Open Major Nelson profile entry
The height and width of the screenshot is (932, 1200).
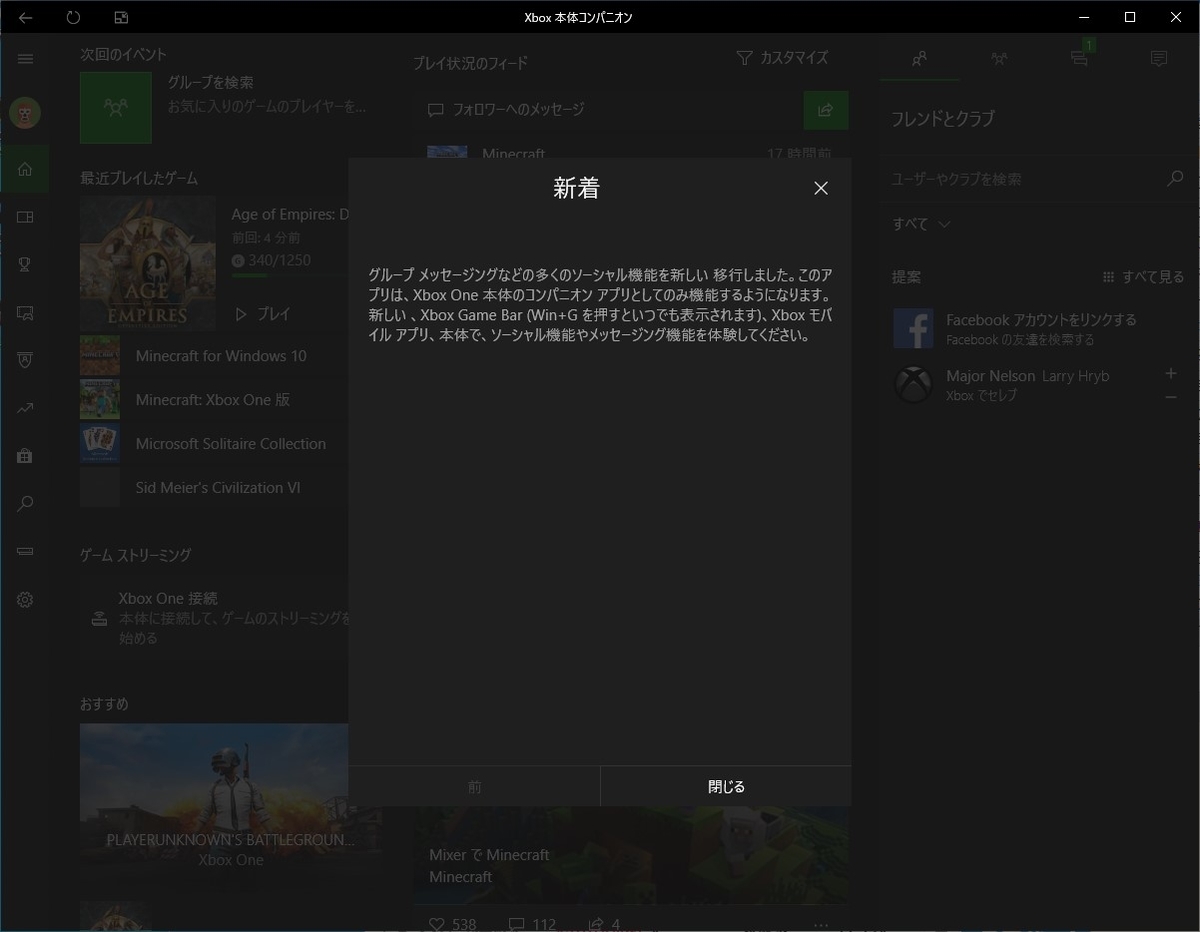[1020, 385]
